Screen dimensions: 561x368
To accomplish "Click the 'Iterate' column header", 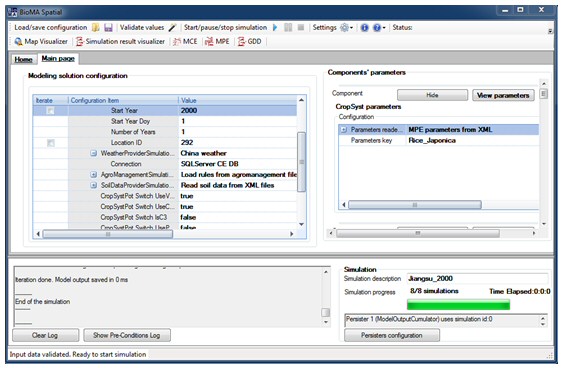I will click(50, 100).
